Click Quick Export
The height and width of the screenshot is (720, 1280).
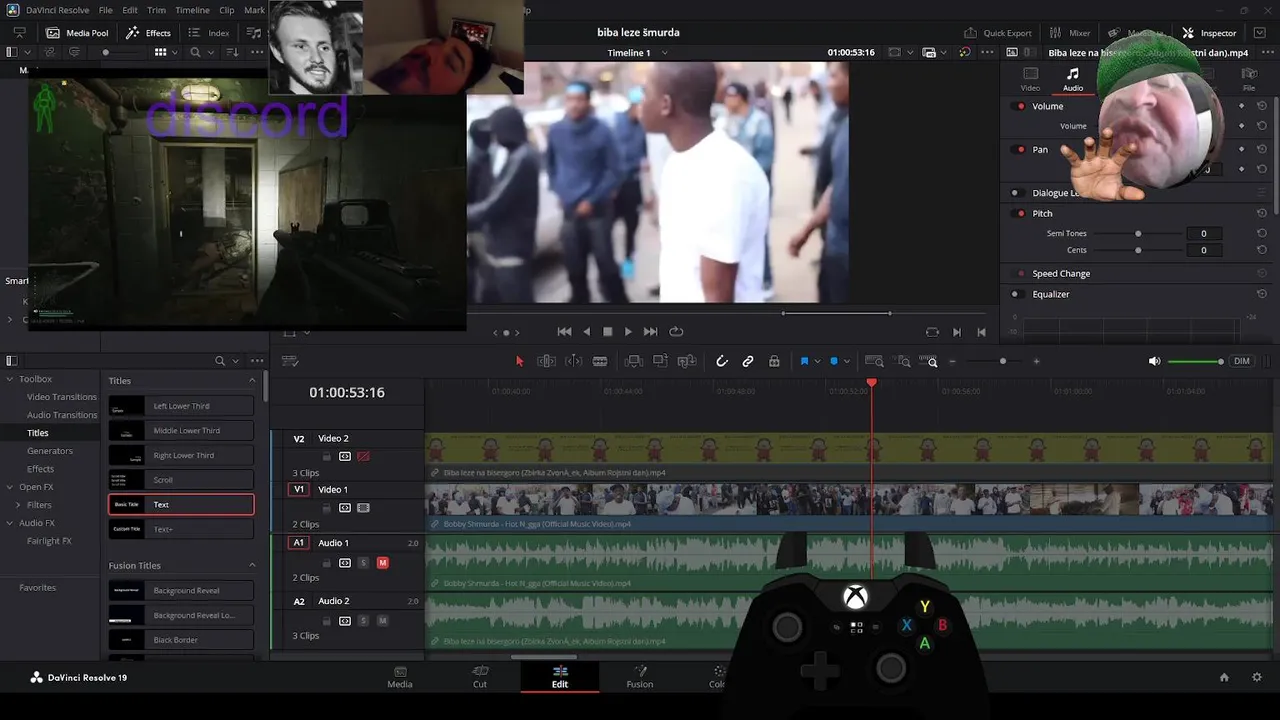tap(997, 33)
